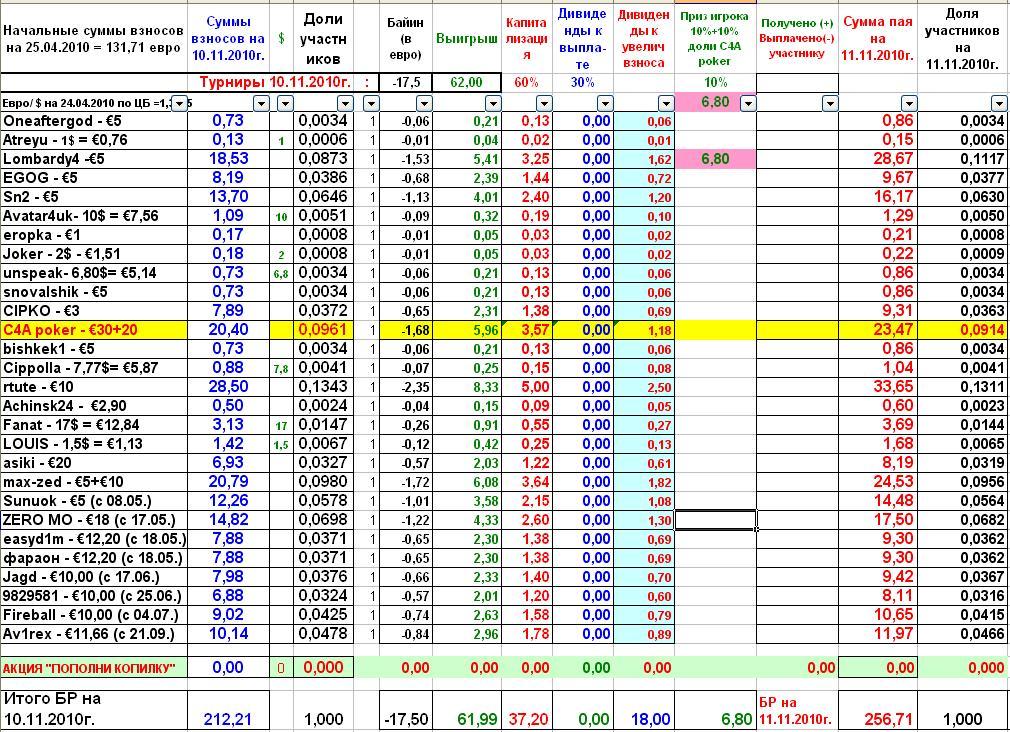Select the header cell 'Суммы взносов на 10.11.2010г.'
Image resolution: width=1010 pixels, height=732 pixels.
(x=229, y=39)
